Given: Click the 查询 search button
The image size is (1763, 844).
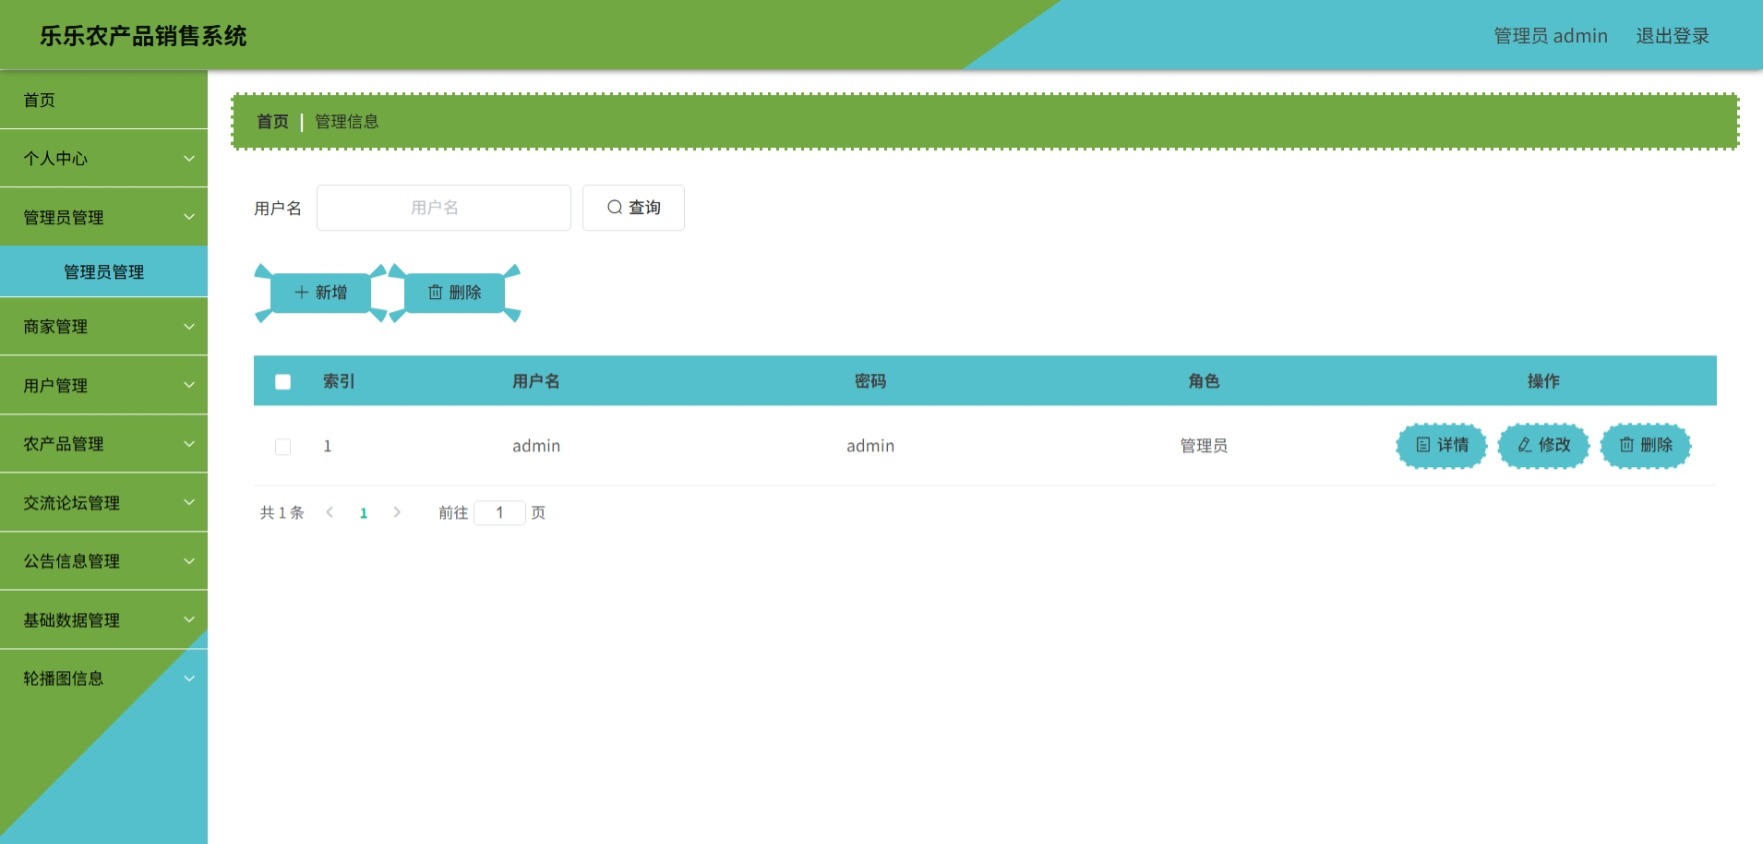Looking at the screenshot, I should tap(634, 208).
